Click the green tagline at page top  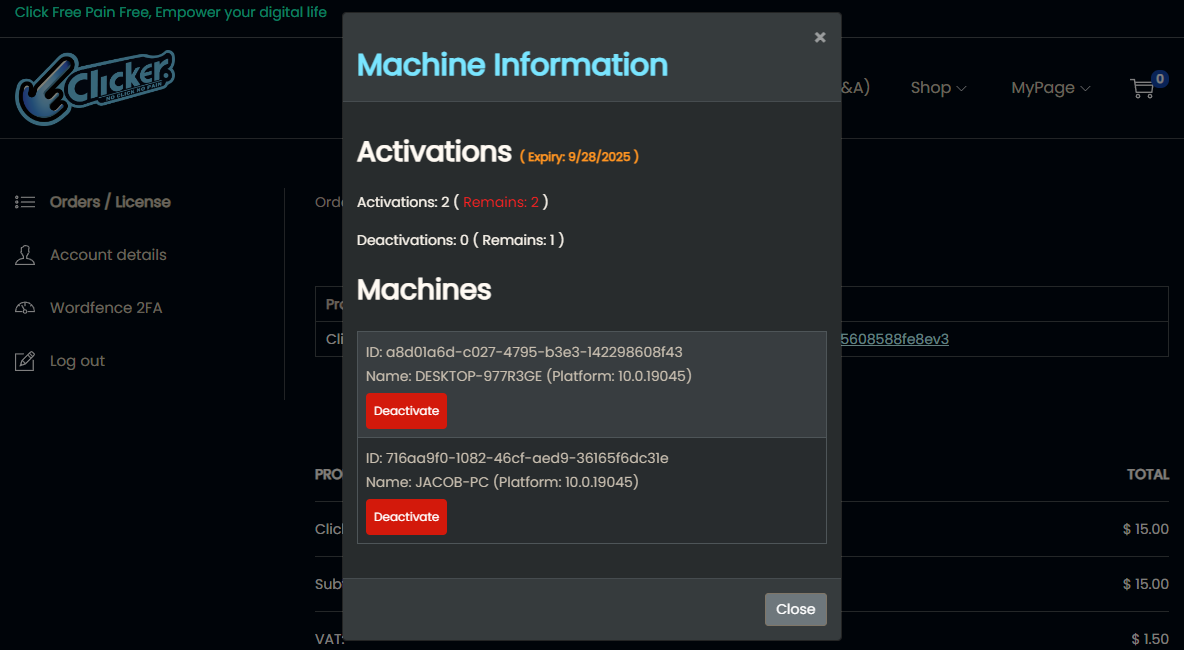[x=171, y=12]
